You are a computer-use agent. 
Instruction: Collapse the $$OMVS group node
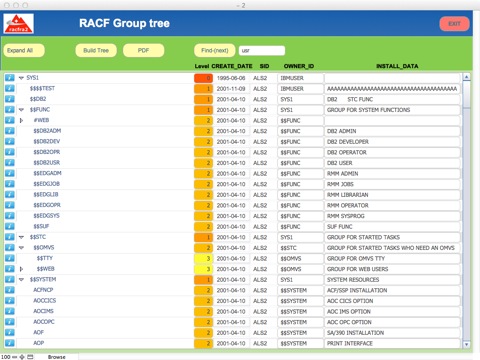pos(21,248)
